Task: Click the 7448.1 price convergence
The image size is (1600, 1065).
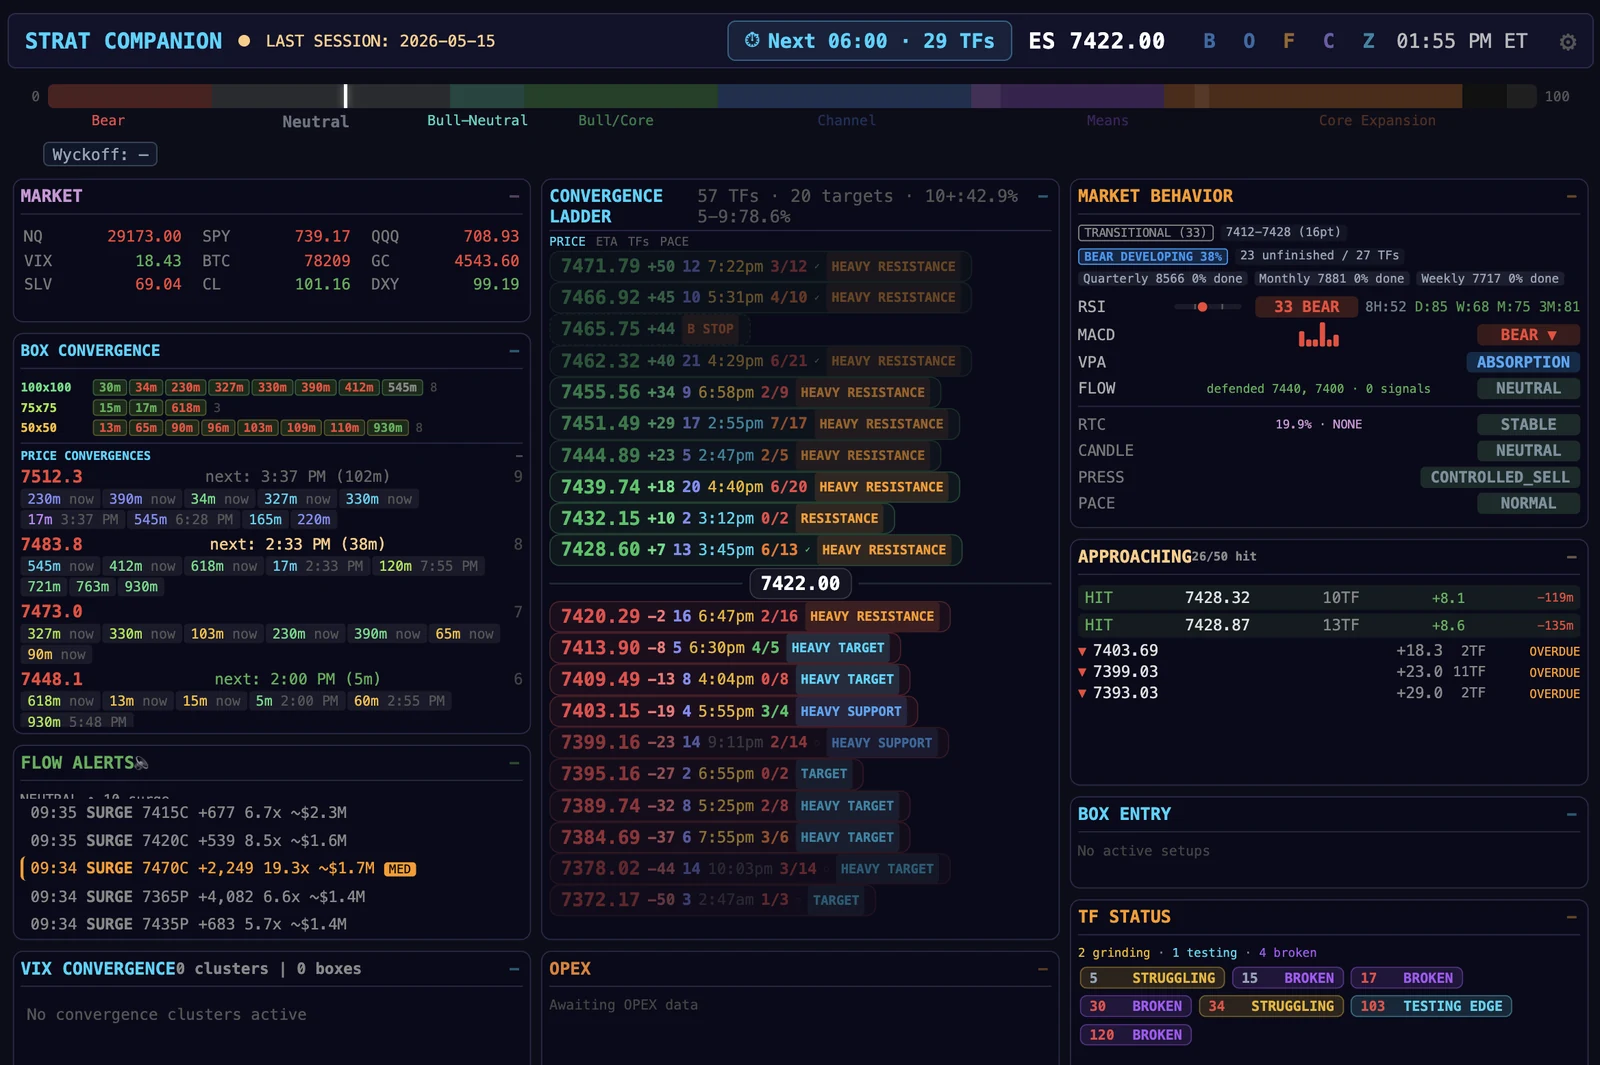Action: click(52, 679)
